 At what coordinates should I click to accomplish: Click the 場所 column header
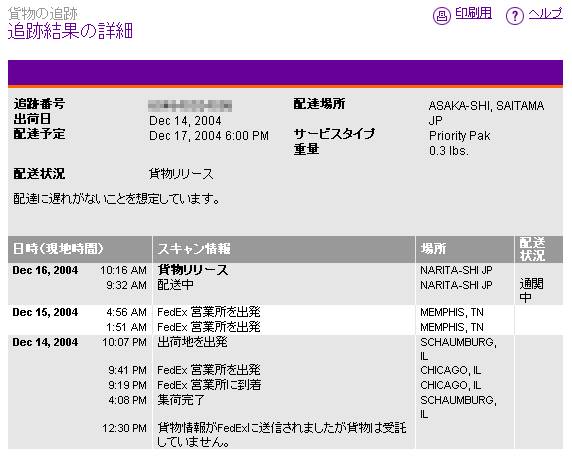click(464, 249)
